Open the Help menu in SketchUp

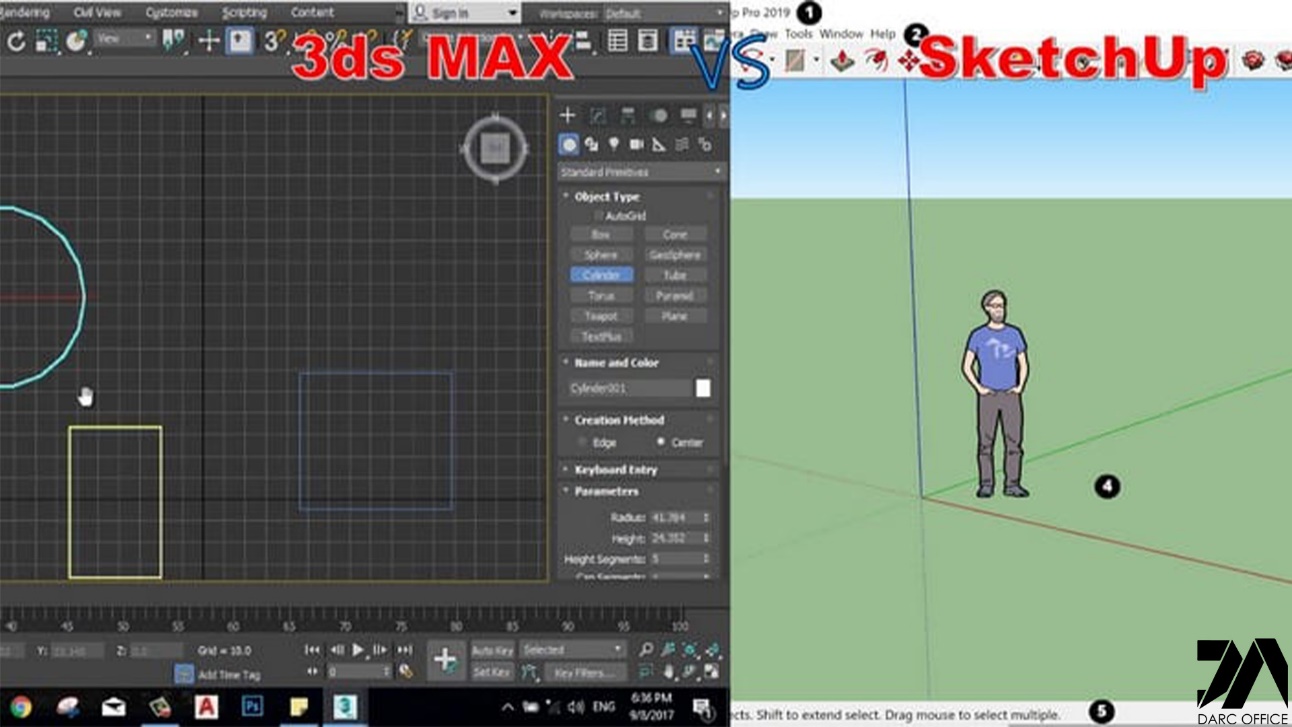point(883,34)
